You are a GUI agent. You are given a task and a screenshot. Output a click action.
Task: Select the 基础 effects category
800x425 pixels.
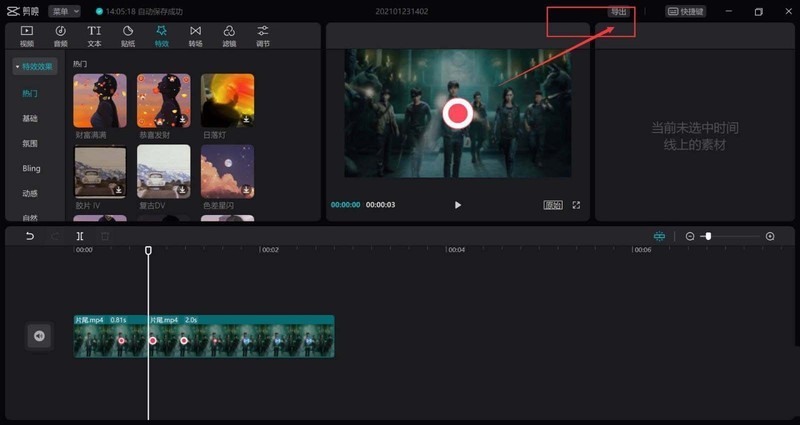(x=30, y=118)
